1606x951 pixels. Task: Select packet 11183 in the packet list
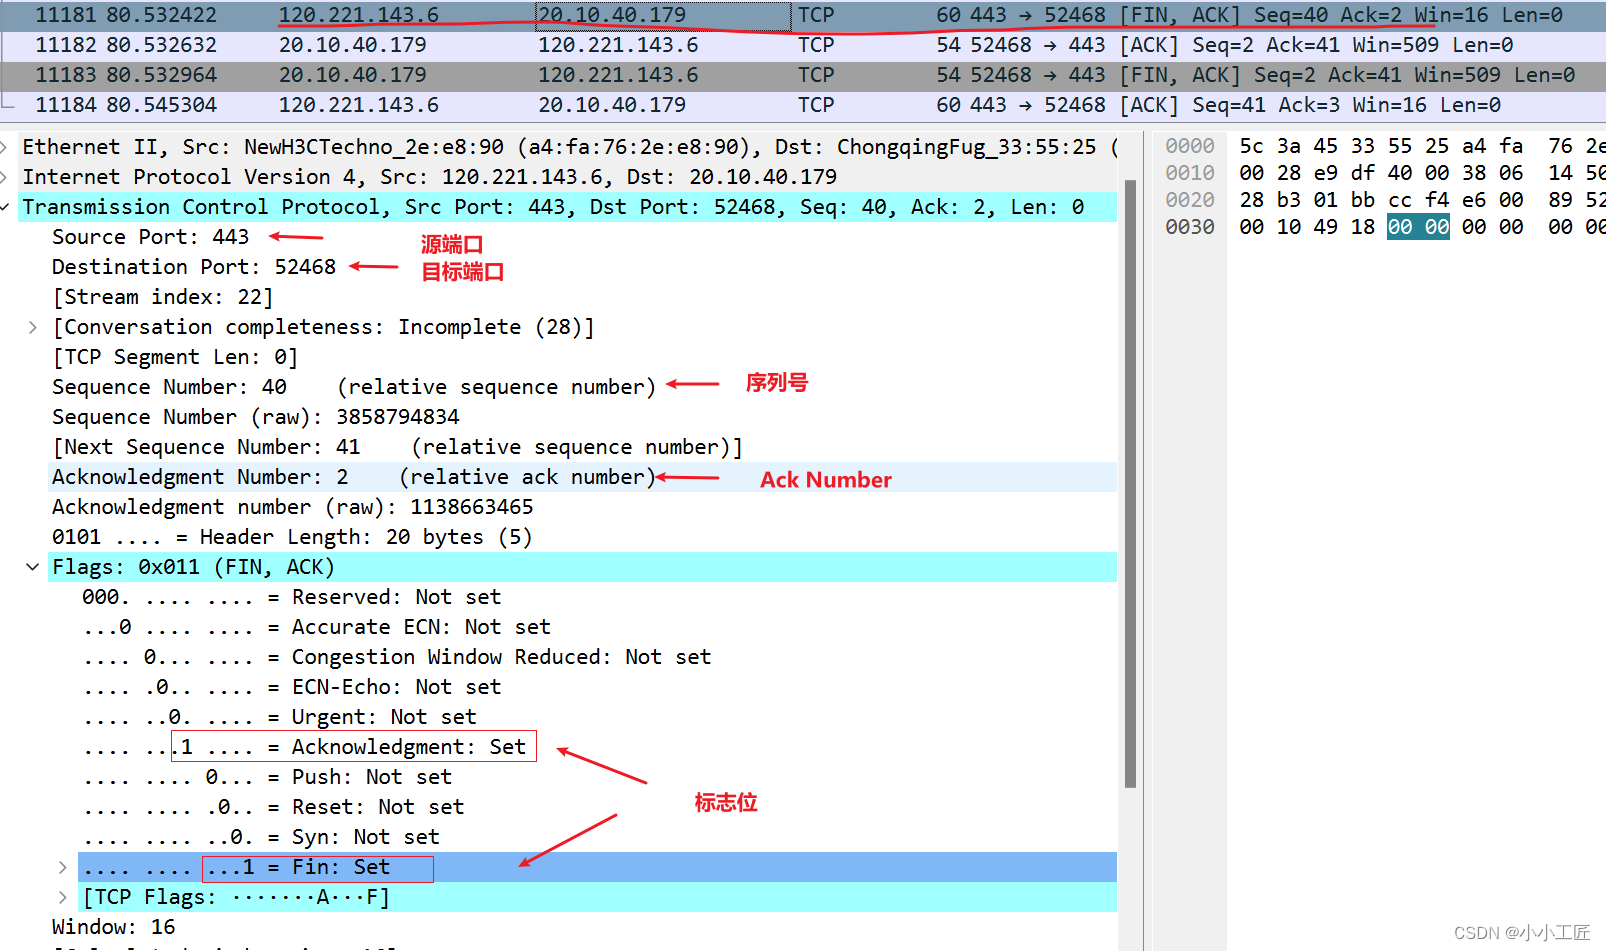point(803,75)
